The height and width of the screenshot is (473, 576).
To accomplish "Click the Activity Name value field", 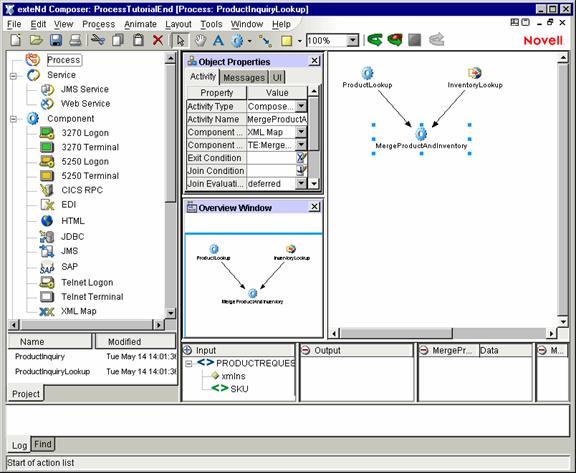I will coord(277,119).
